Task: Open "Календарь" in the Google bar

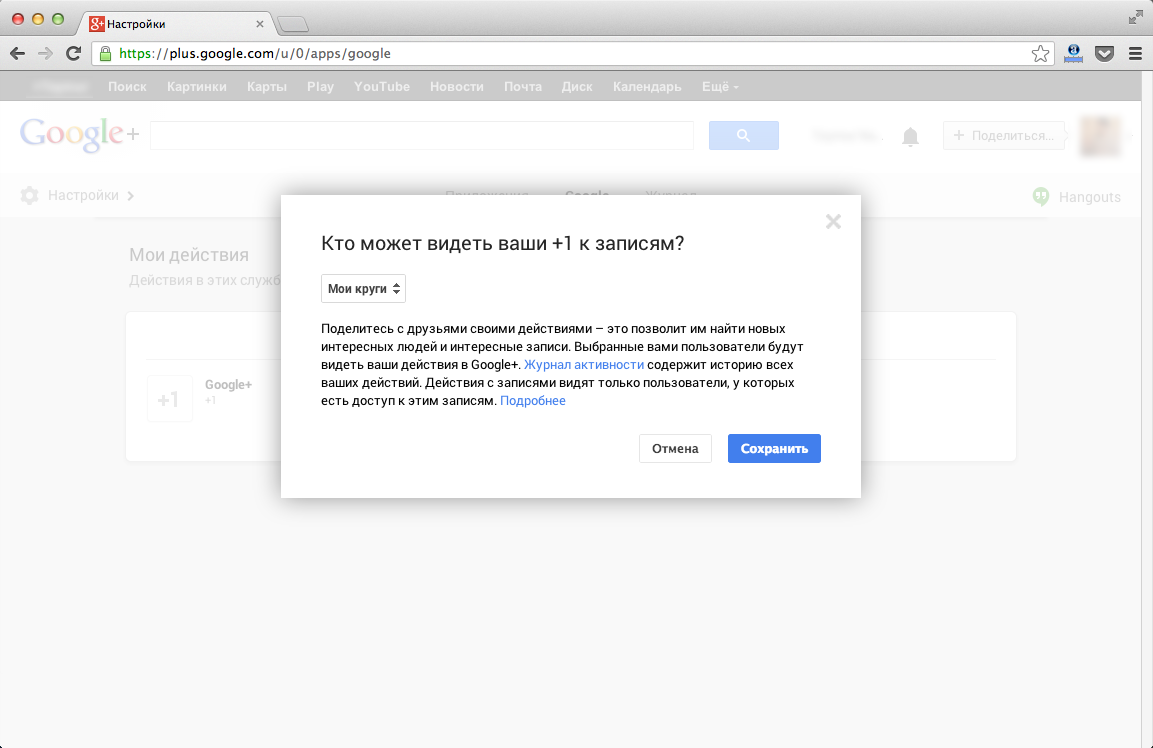Action: click(x=647, y=87)
